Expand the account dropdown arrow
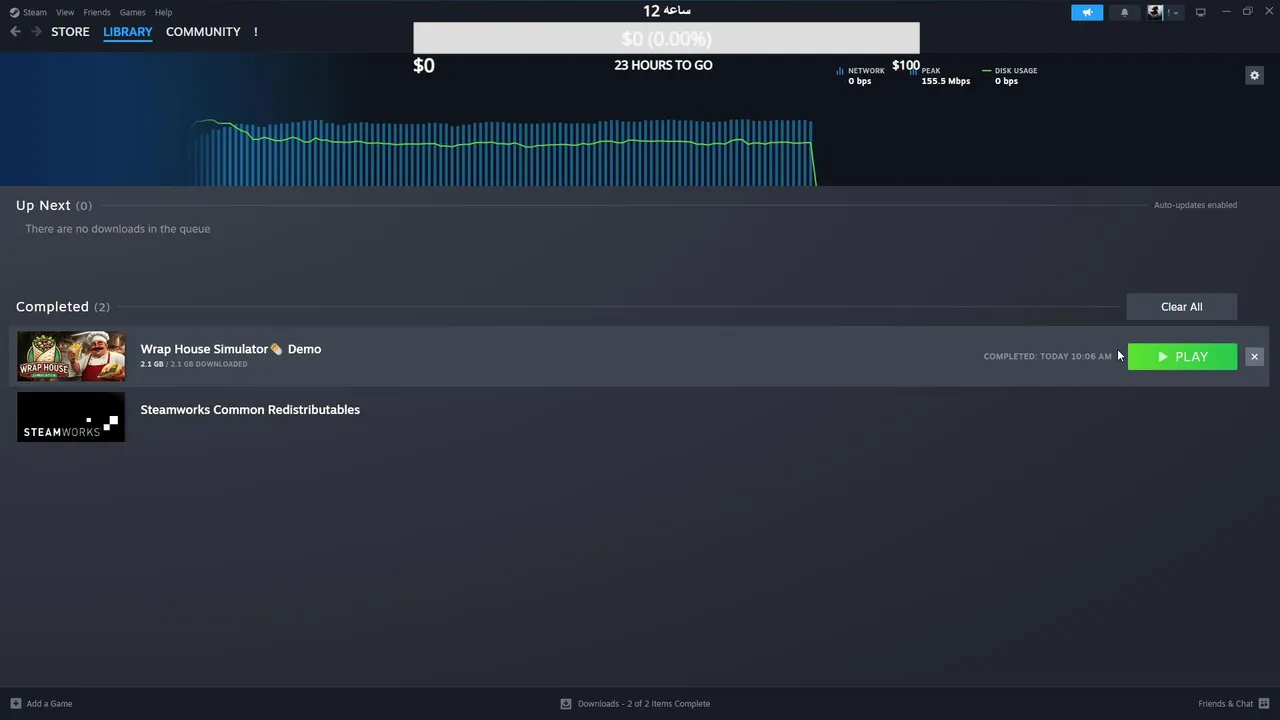 point(1174,13)
